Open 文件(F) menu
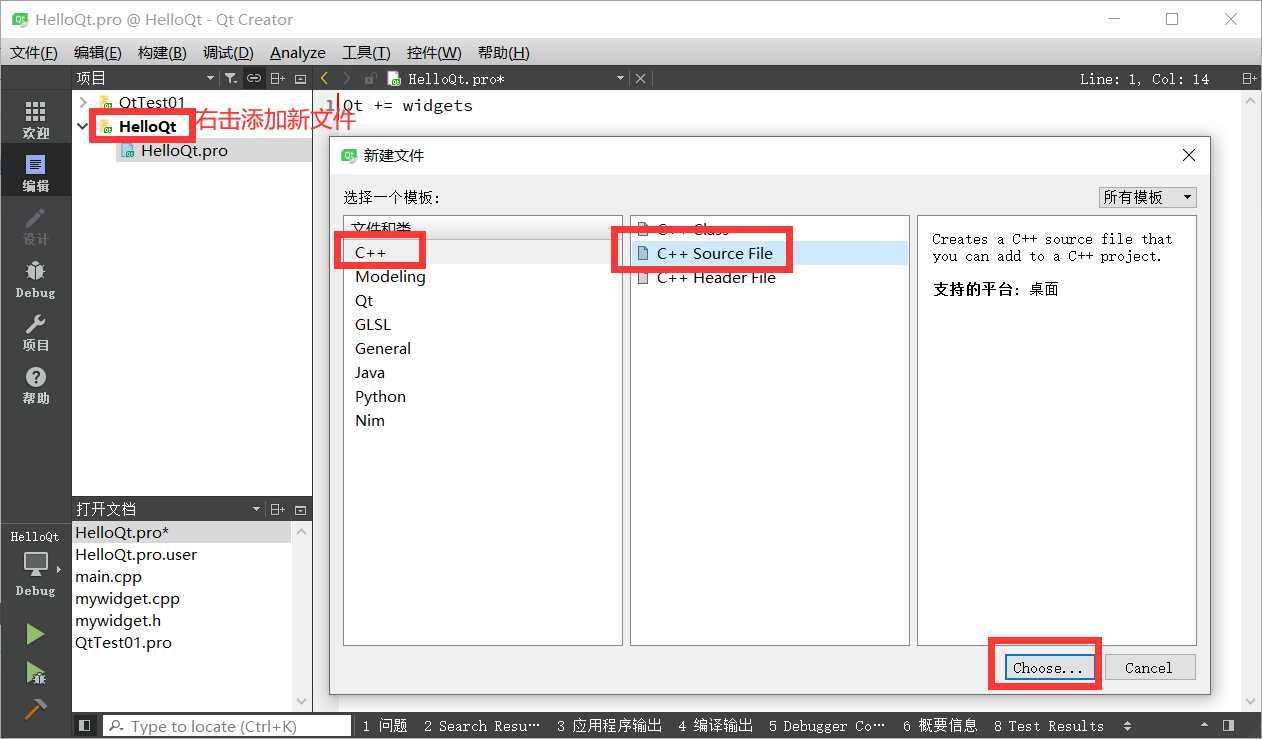The height and width of the screenshot is (739, 1262). pyautogui.click(x=34, y=52)
